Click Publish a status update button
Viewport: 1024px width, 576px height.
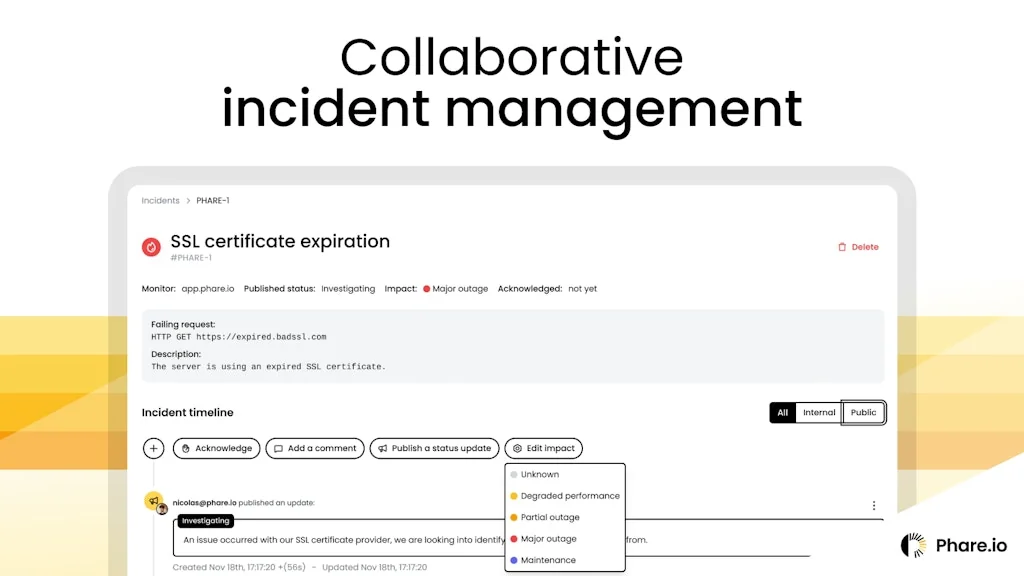[x=434, y=449]
